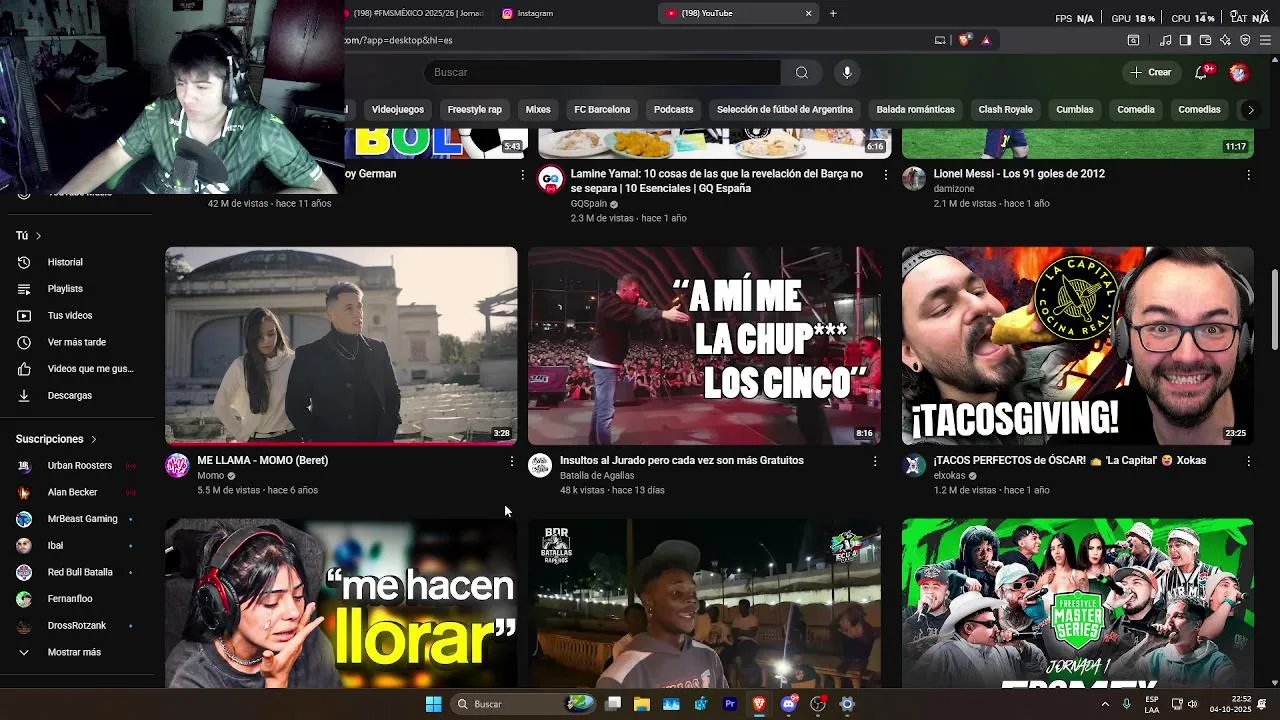This screenshot has width=1280, height=720.
Task: Open options for Lionel Messi 91 goles video
Action: point(1248,174)
